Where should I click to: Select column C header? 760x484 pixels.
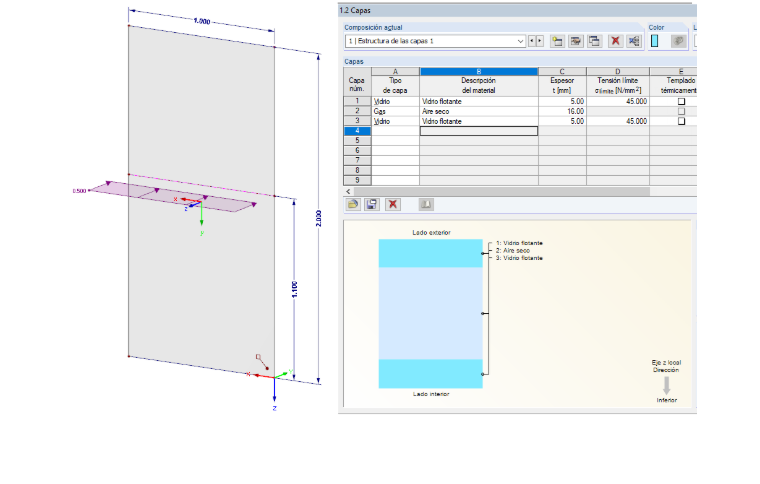click(562, 71)
